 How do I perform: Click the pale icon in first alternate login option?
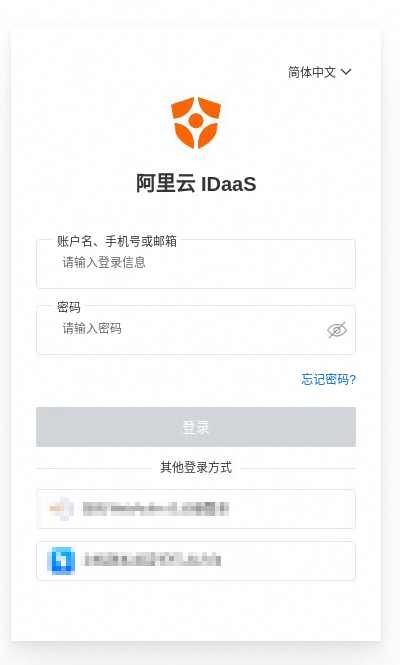pos(62,509)
